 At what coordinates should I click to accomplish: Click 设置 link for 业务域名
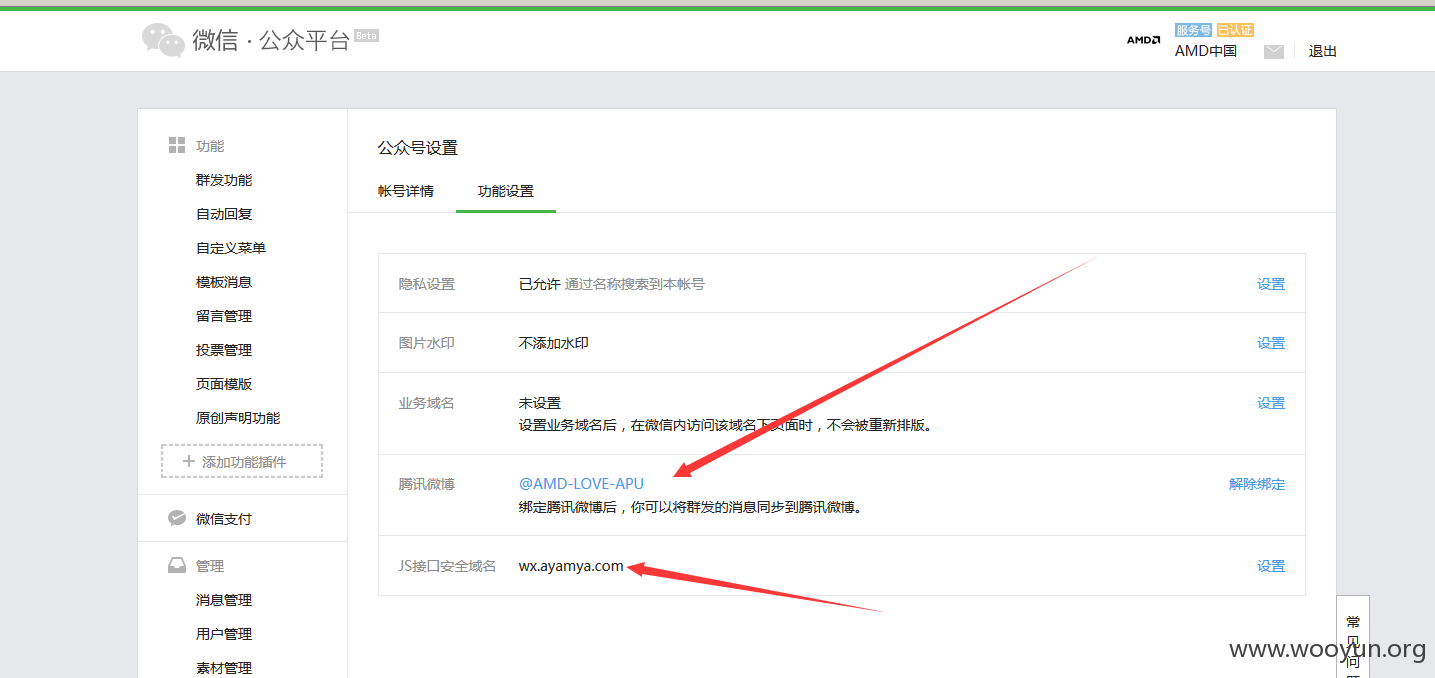tap(1271, 403)
